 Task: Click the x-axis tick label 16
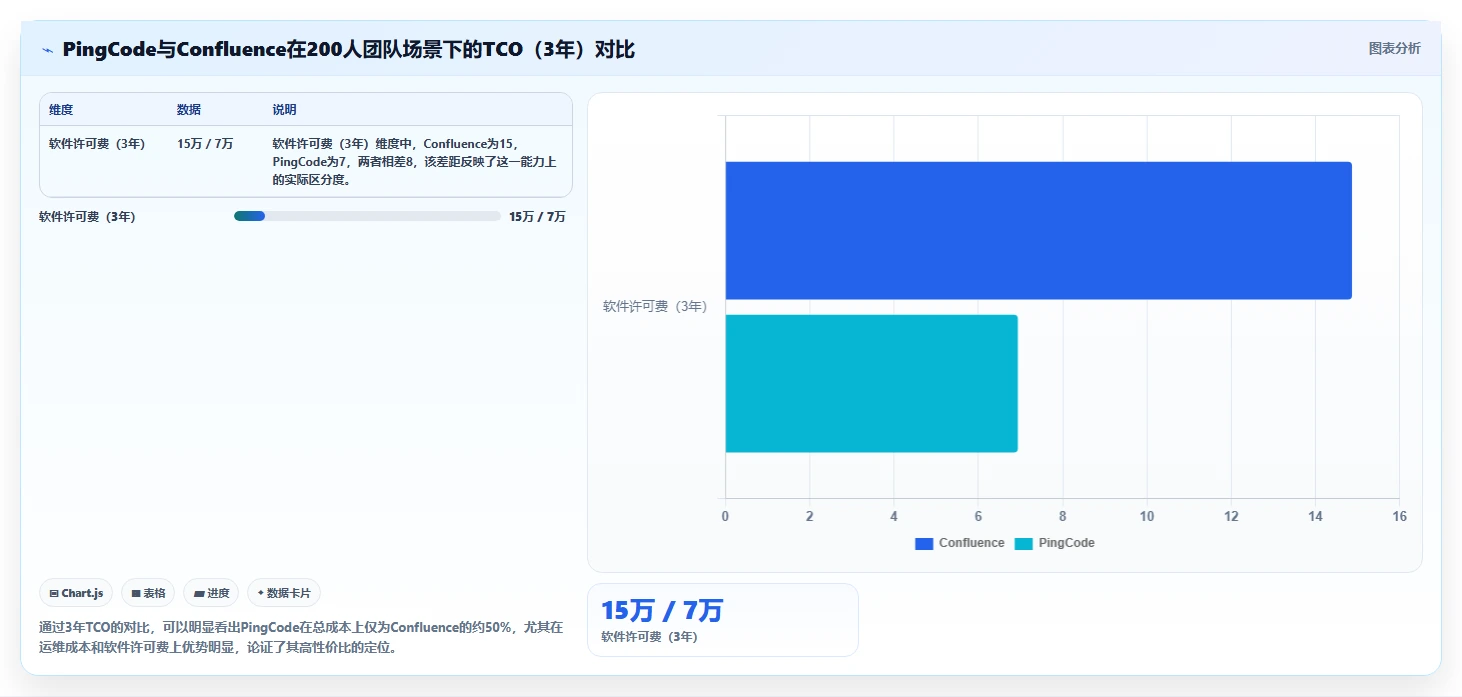(x=1399, y=516)
